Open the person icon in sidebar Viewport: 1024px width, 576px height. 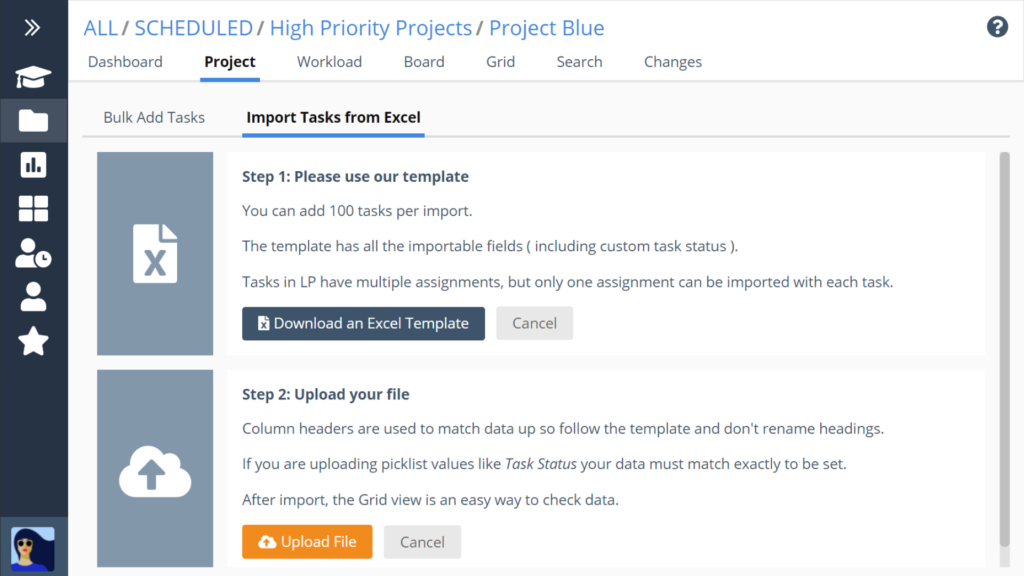click(x=33, y=297)
